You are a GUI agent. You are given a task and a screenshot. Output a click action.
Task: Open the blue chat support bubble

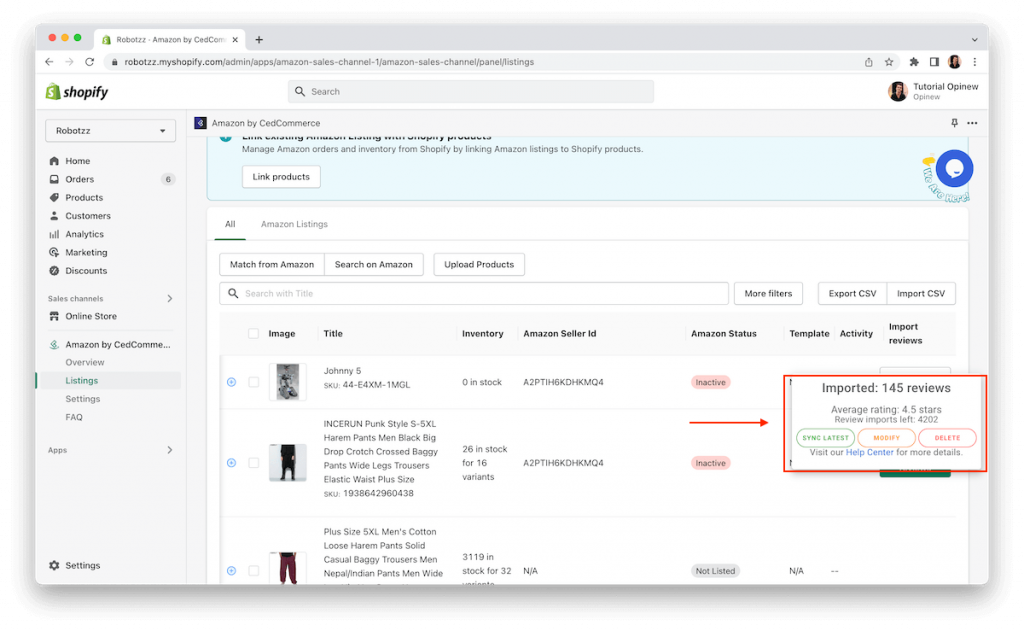[x=954, y=169]
